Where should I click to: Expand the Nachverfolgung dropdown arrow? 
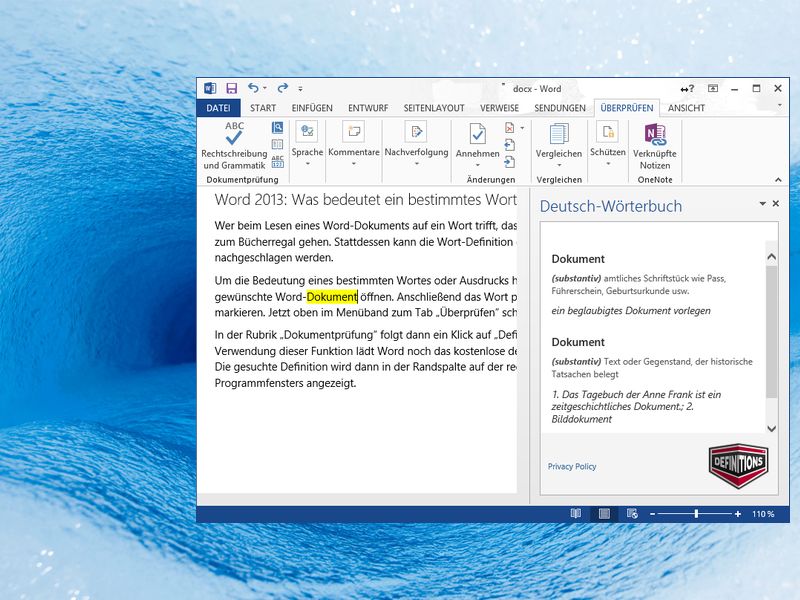click(416, 164)
